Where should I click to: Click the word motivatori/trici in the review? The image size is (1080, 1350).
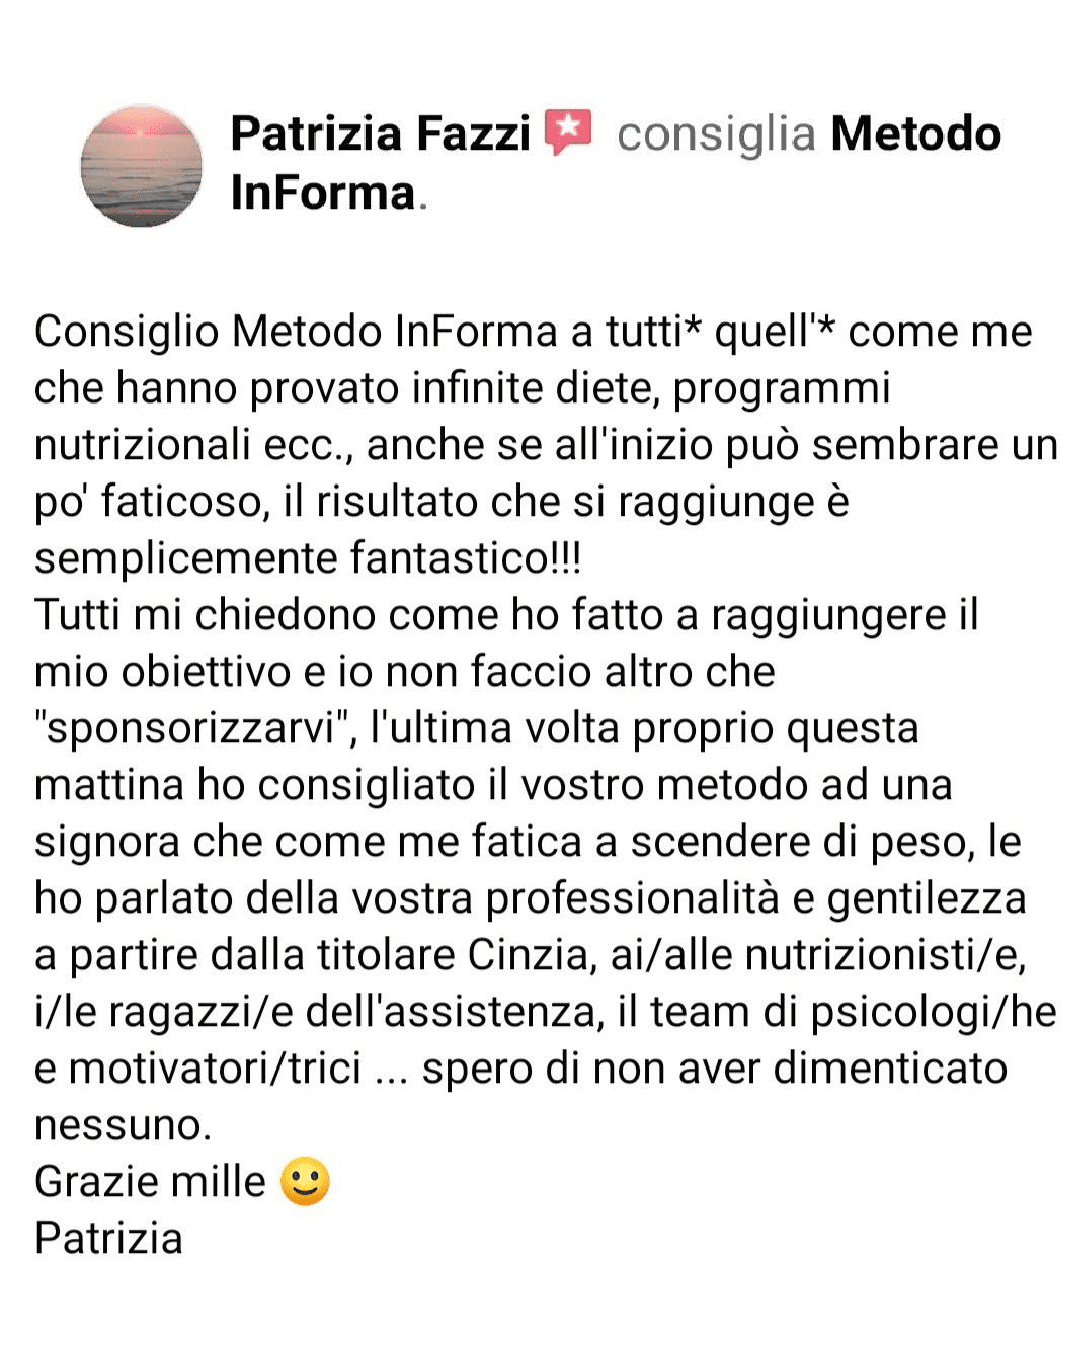pos(215,1069)
